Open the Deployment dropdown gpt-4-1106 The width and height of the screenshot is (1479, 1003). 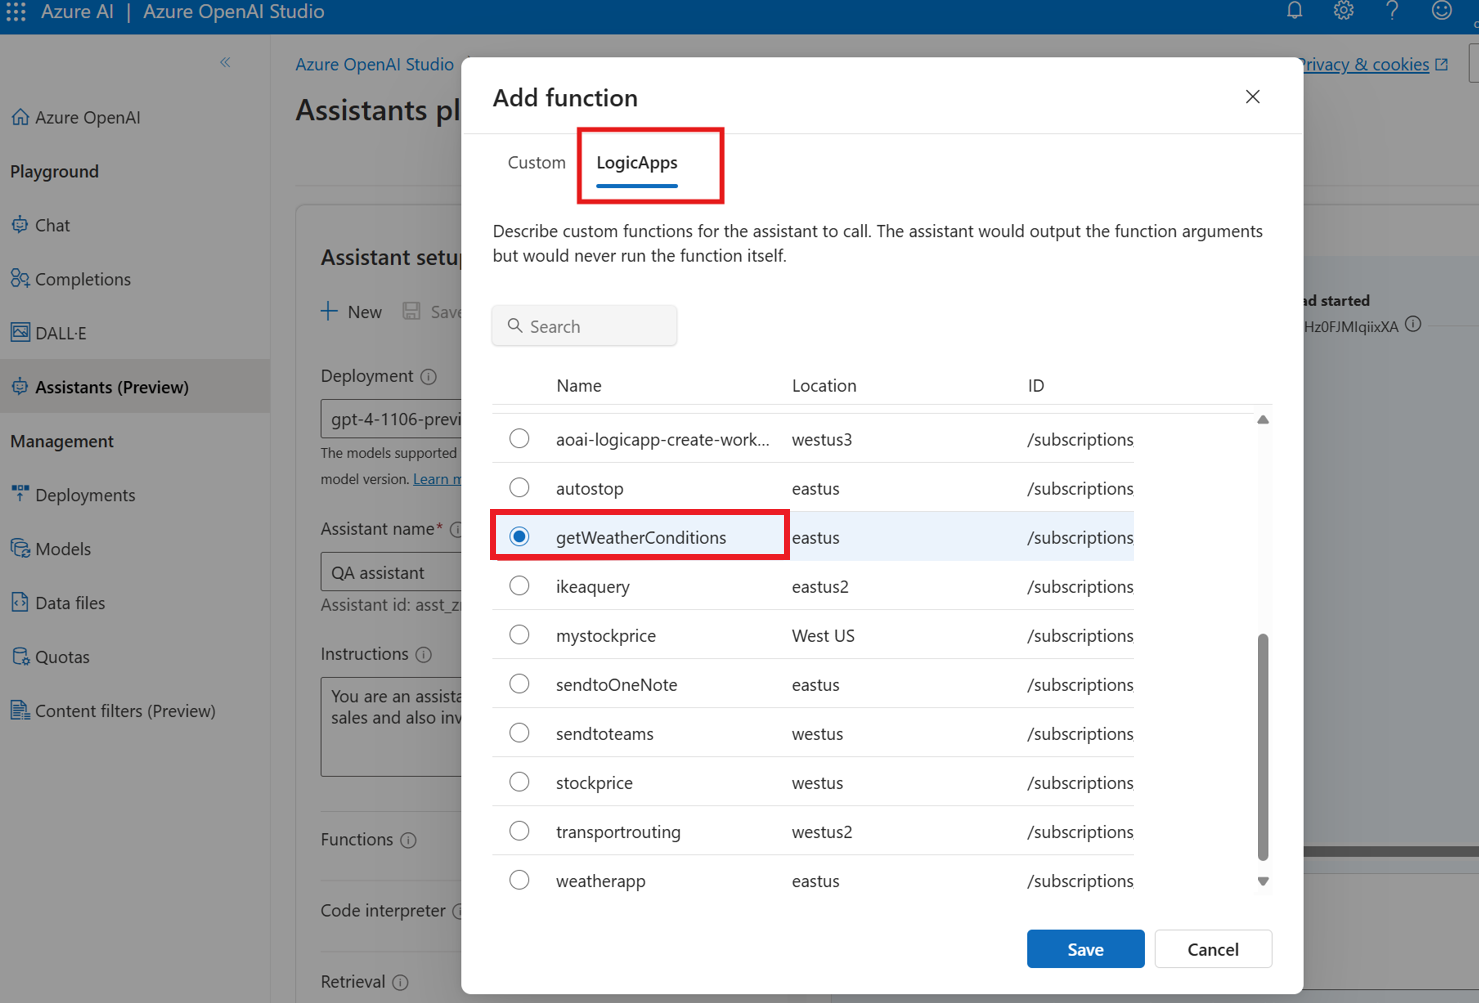point(391,419)
